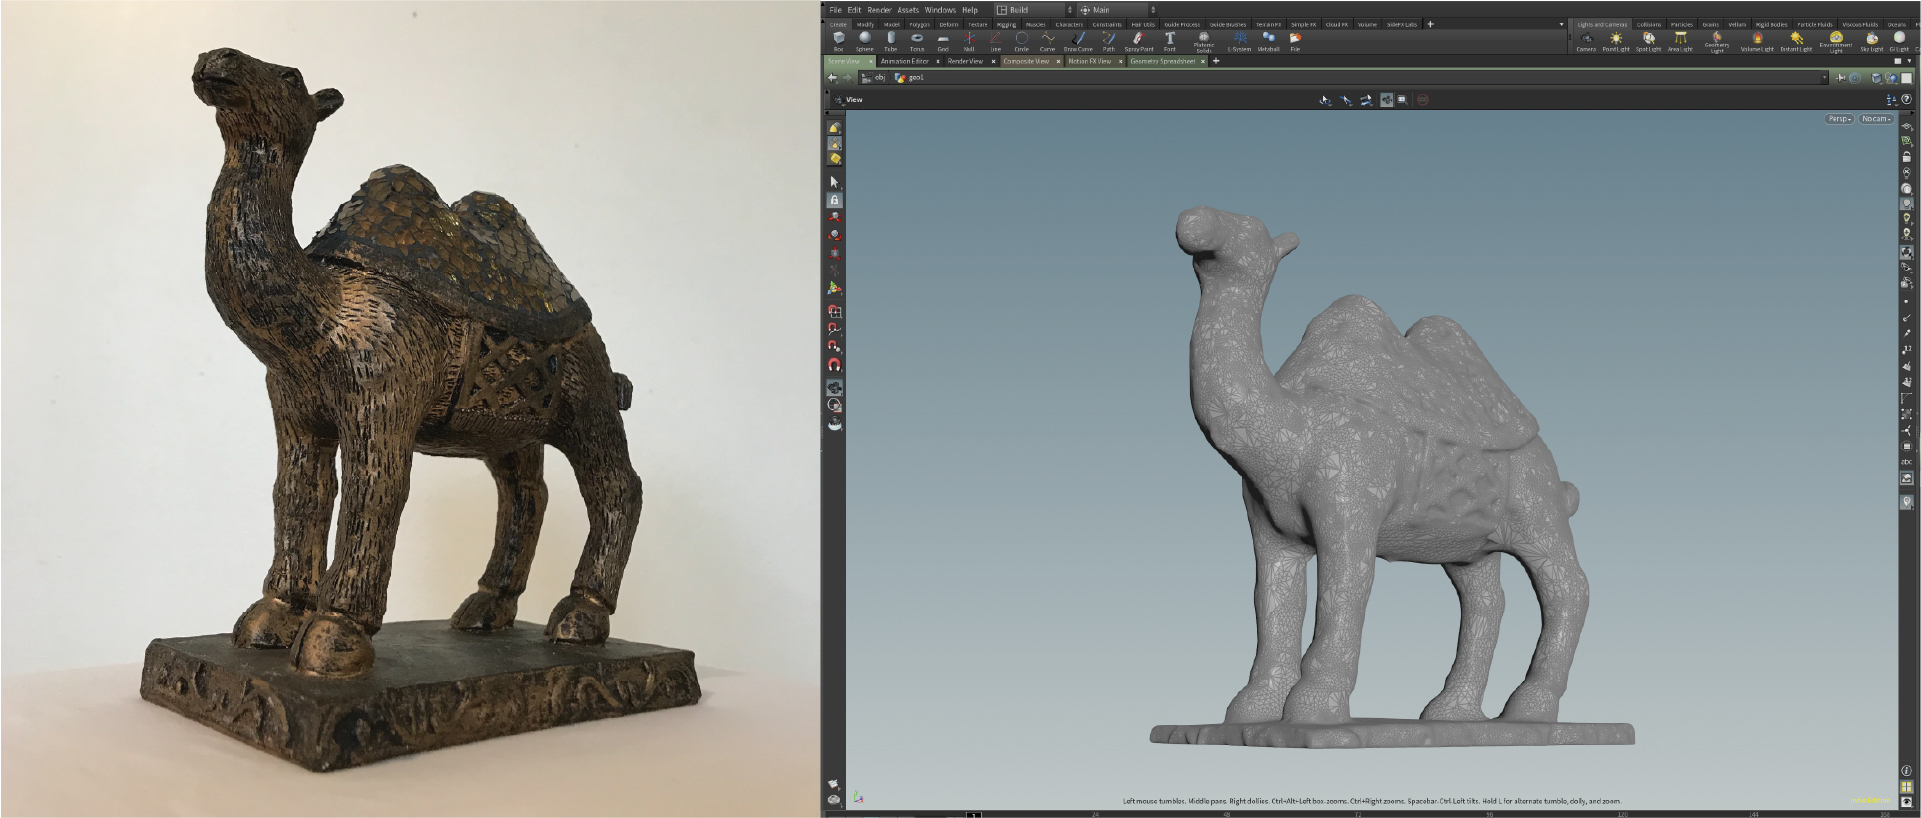Viewport: 1921px width, 818px height.
Task: Activate the Move tool in left toolbar
Action: click(x=834, y=218)
